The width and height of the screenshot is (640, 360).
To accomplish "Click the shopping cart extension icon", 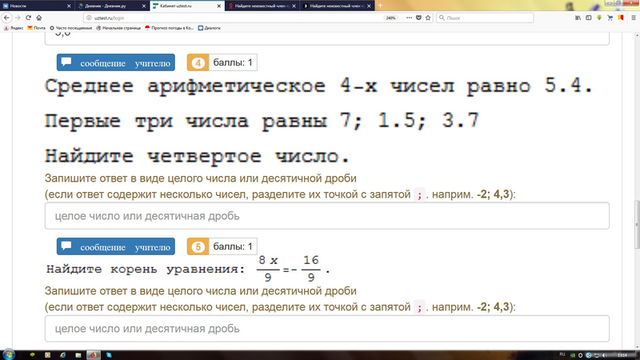I will [x=610, y=18].
